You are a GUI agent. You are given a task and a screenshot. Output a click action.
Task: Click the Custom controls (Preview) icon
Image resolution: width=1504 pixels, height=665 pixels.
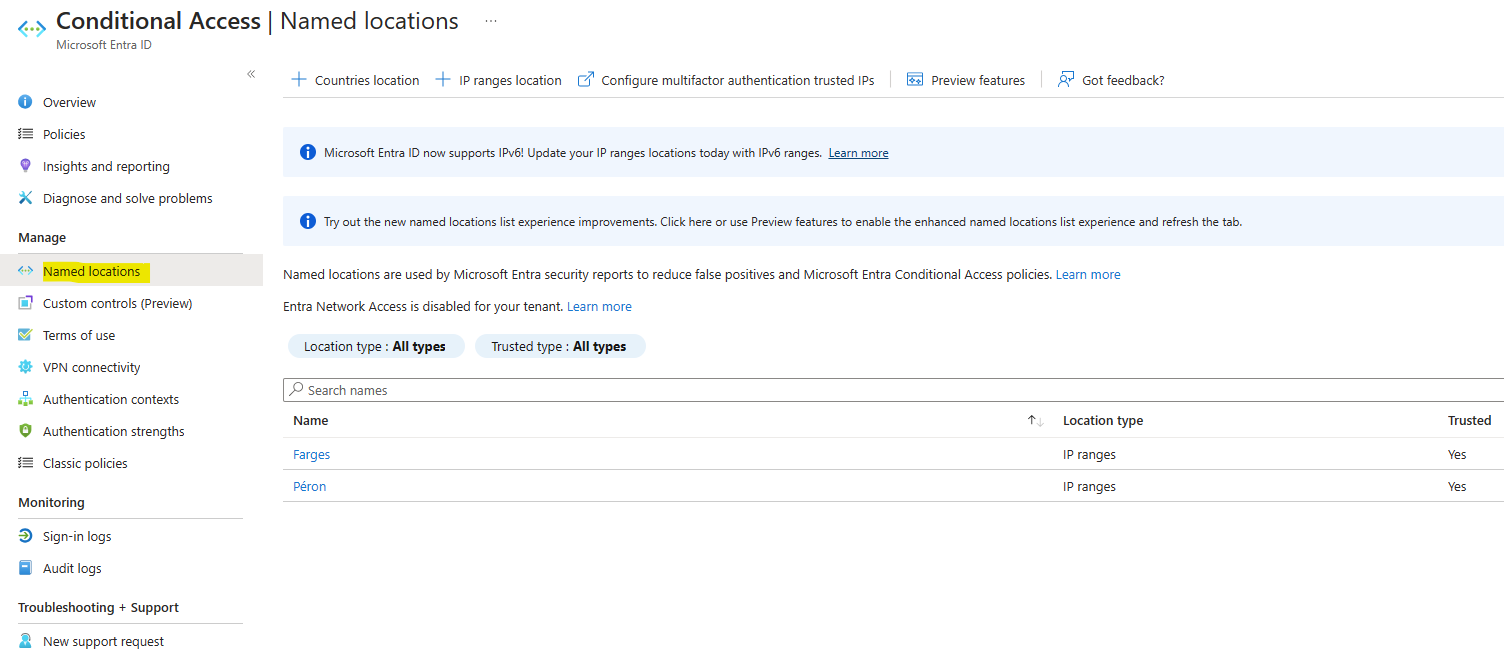click(26, 303)
